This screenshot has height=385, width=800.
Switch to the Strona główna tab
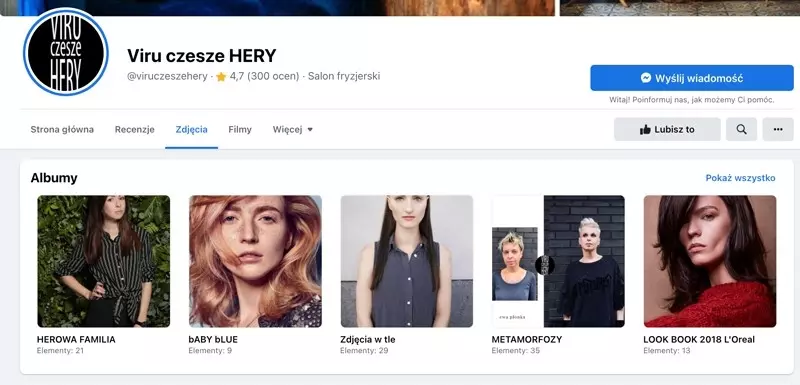pyautogui.click(x=62, y=130)
